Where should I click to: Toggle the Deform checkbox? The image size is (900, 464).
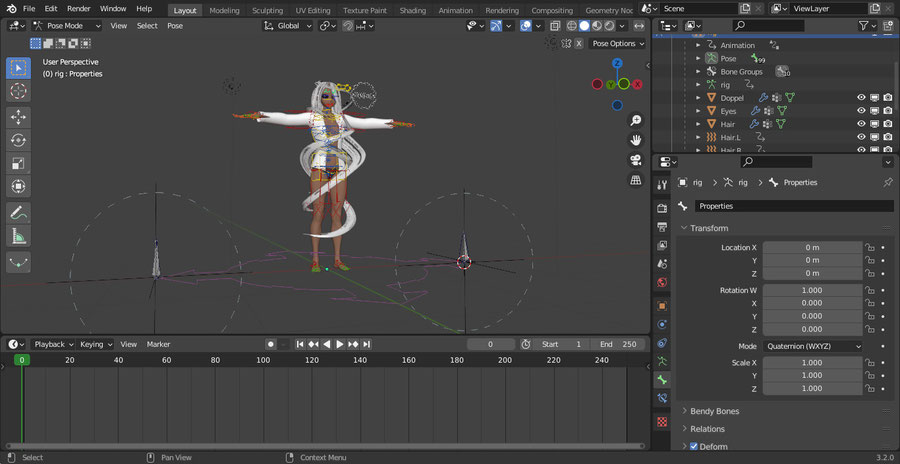pos(693,446)
